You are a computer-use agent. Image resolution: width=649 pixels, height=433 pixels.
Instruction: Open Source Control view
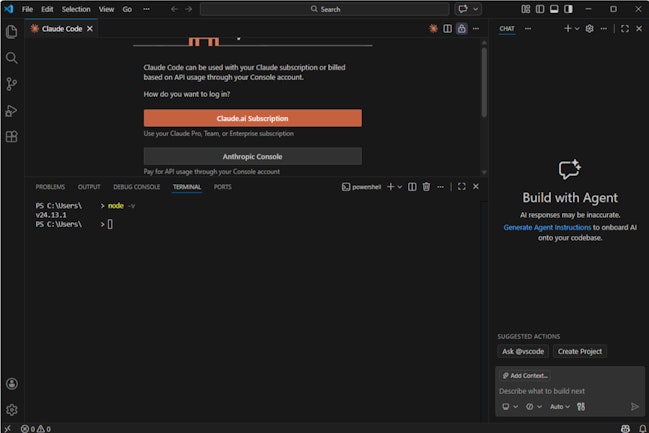click(x=12, y=84)
